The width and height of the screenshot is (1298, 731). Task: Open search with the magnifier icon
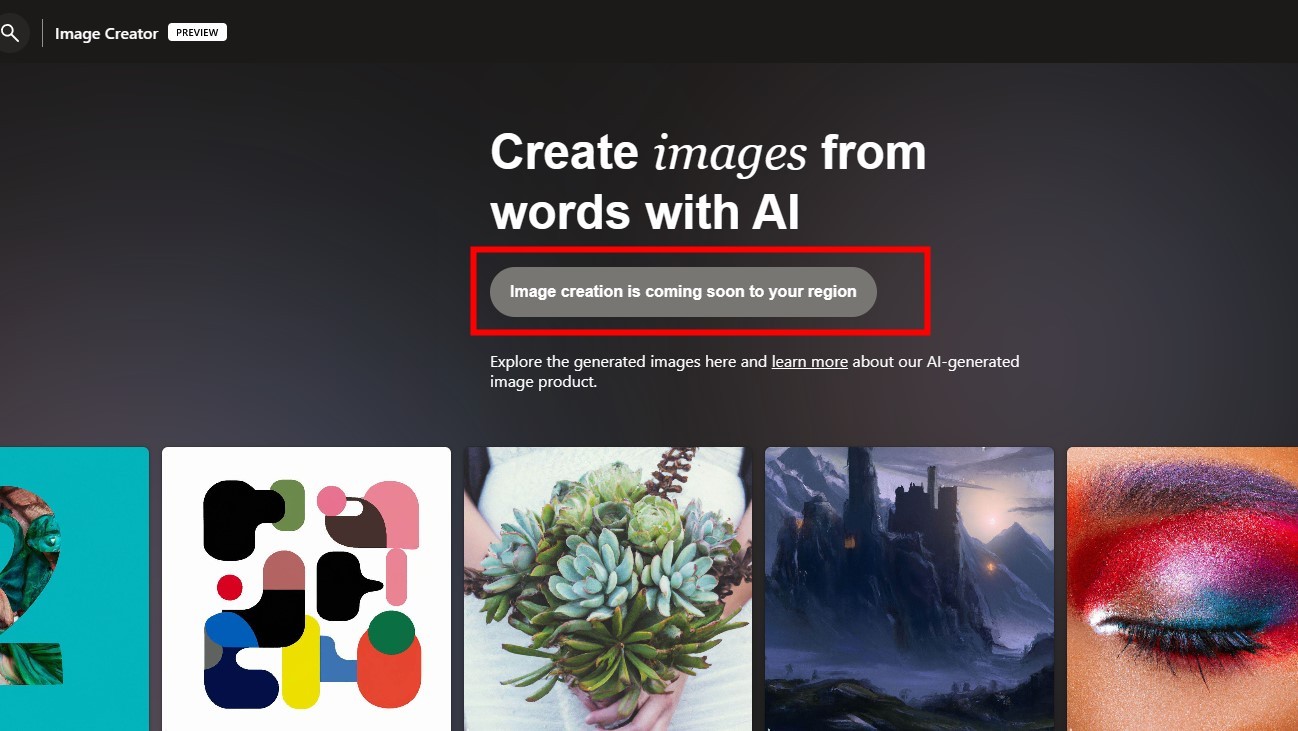[x=9, y=33]
